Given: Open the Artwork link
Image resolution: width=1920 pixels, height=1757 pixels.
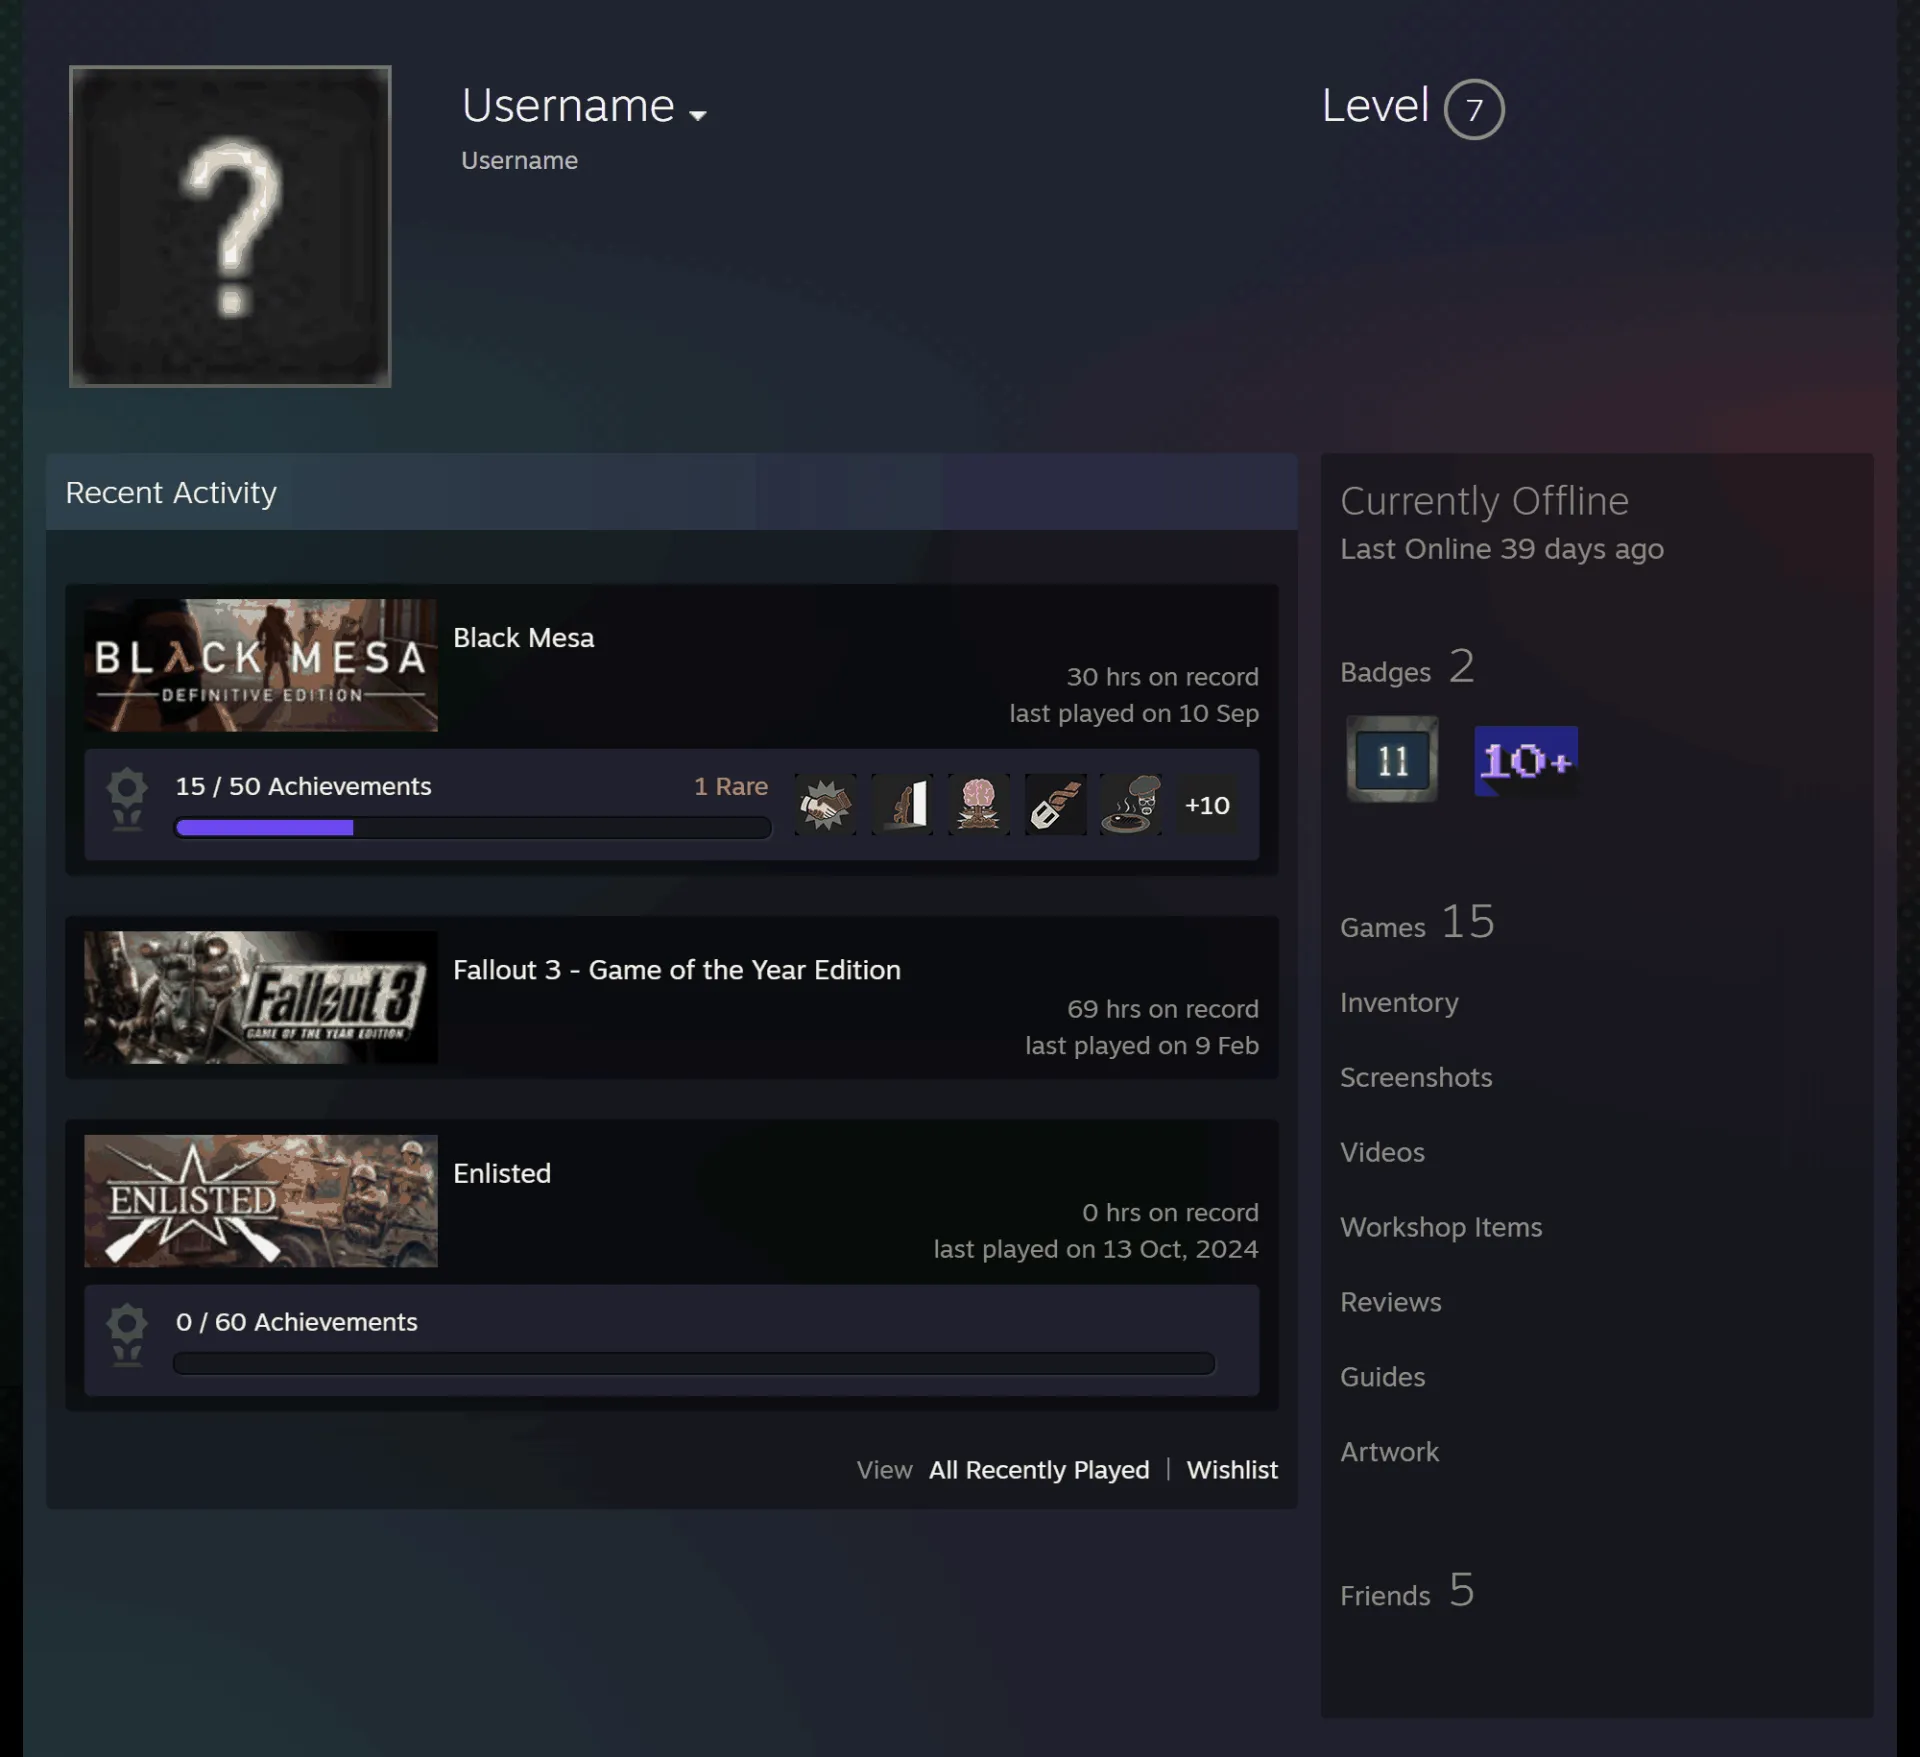Looking at the screenshot, I should (1389, 1453).
